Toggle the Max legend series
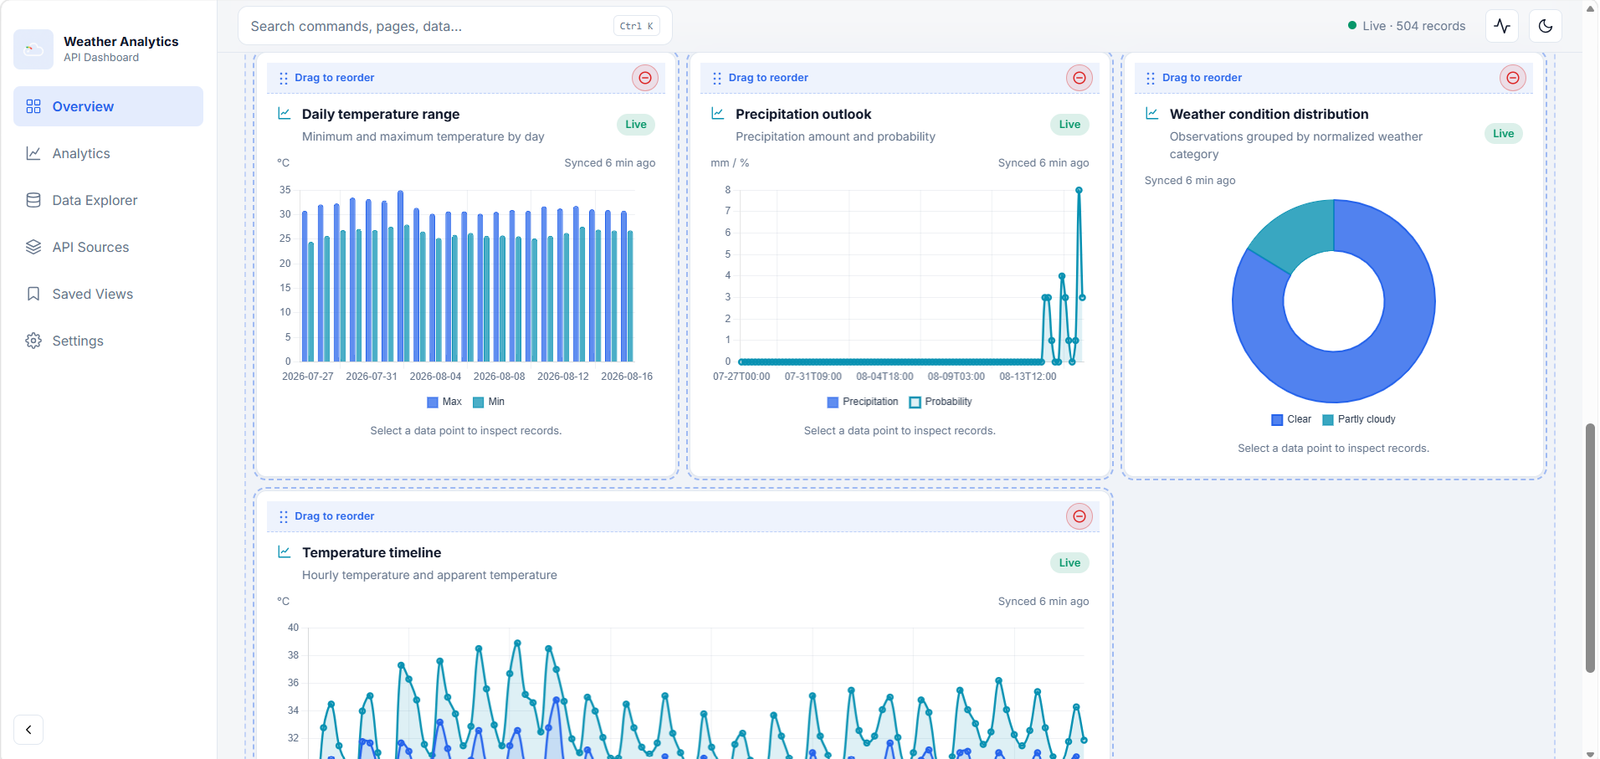Viewport: 1600px width, 759px height. pyautogui.click(x=444, y=402)
